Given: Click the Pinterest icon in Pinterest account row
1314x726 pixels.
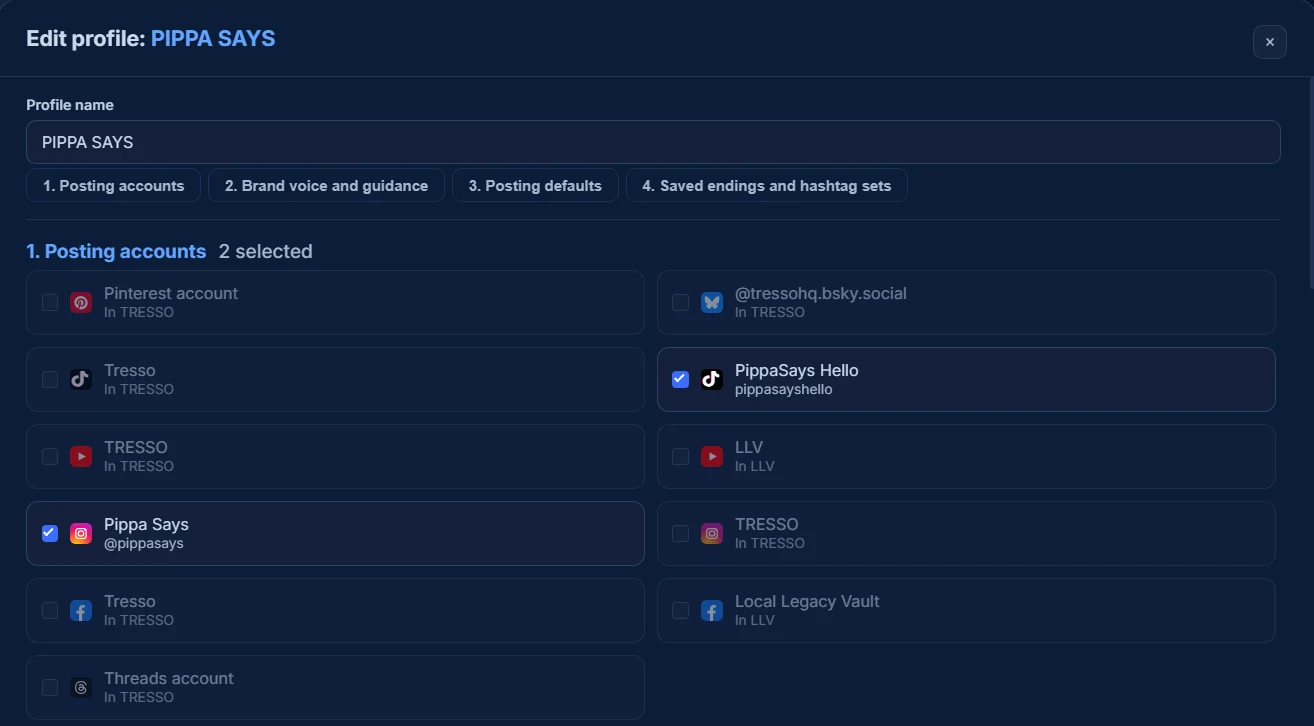Looking at the screenshot, I should pyautogui.click(x=81, y=302).
